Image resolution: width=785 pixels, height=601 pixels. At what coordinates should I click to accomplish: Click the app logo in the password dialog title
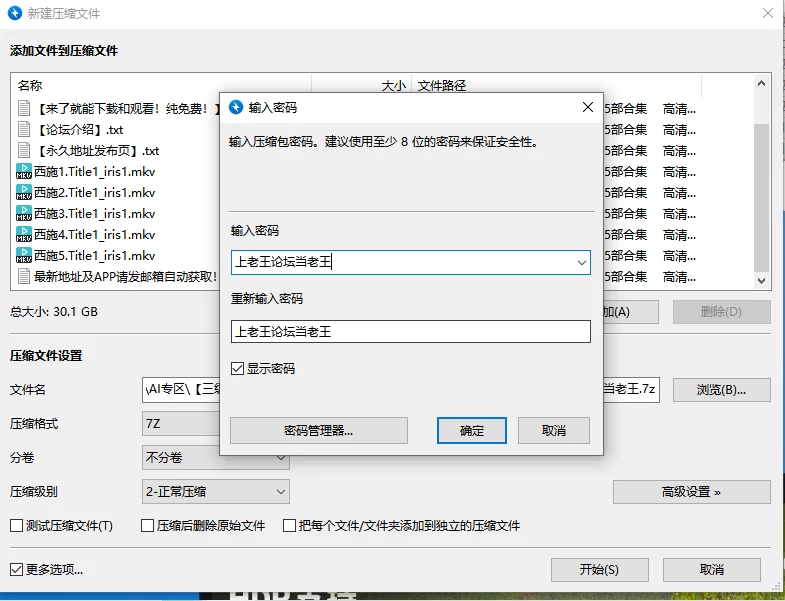coord(236,107)
